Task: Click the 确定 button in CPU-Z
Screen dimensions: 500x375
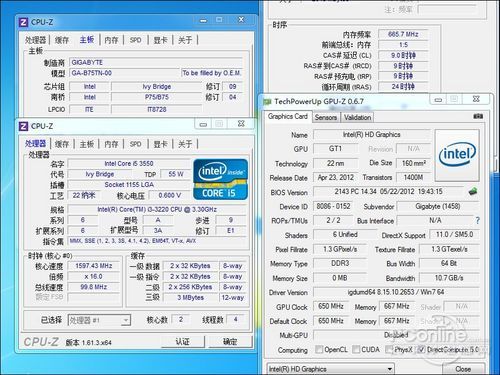Action: point(230,342)
